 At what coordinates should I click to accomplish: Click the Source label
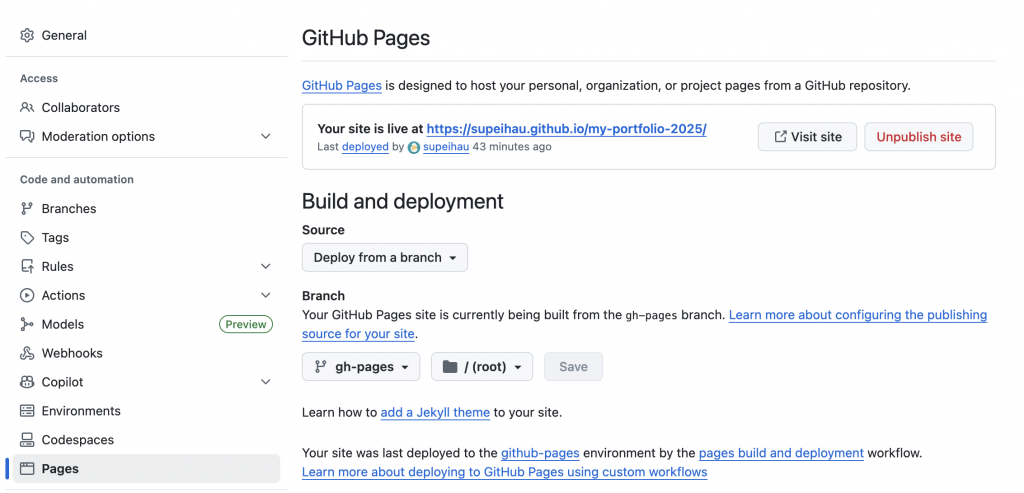tap(323, 230)
